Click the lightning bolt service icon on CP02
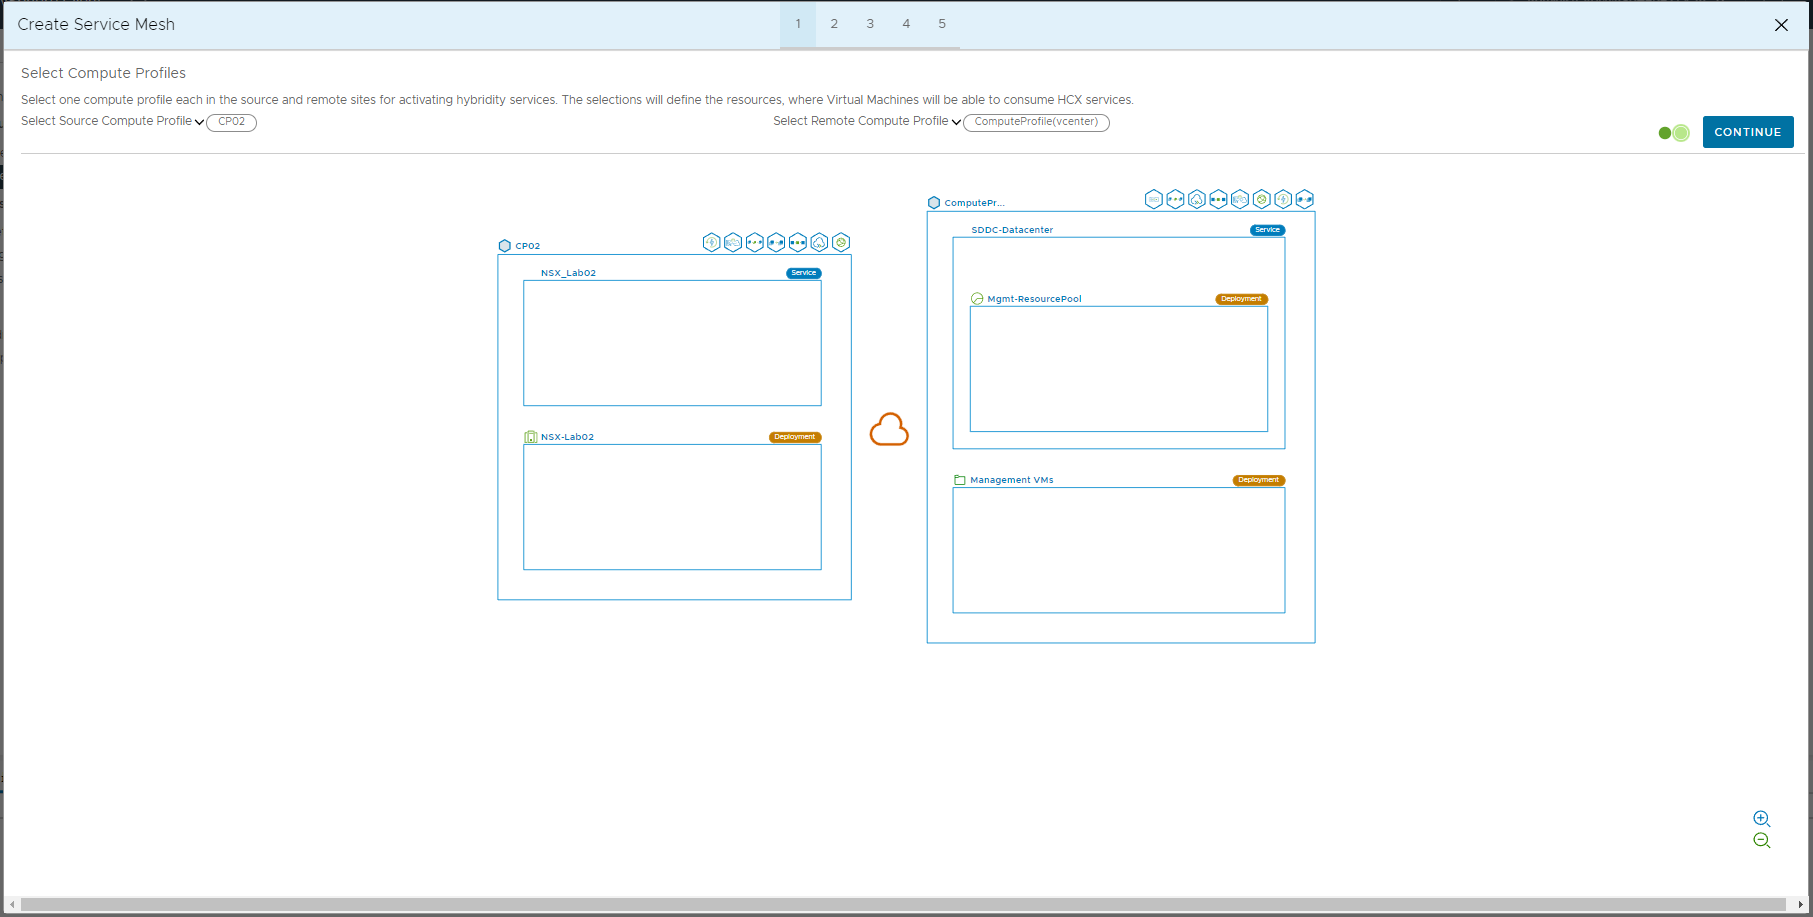The width and height of the screenshot is (1813, 917). pyautogui.click(x=712, y=242)
